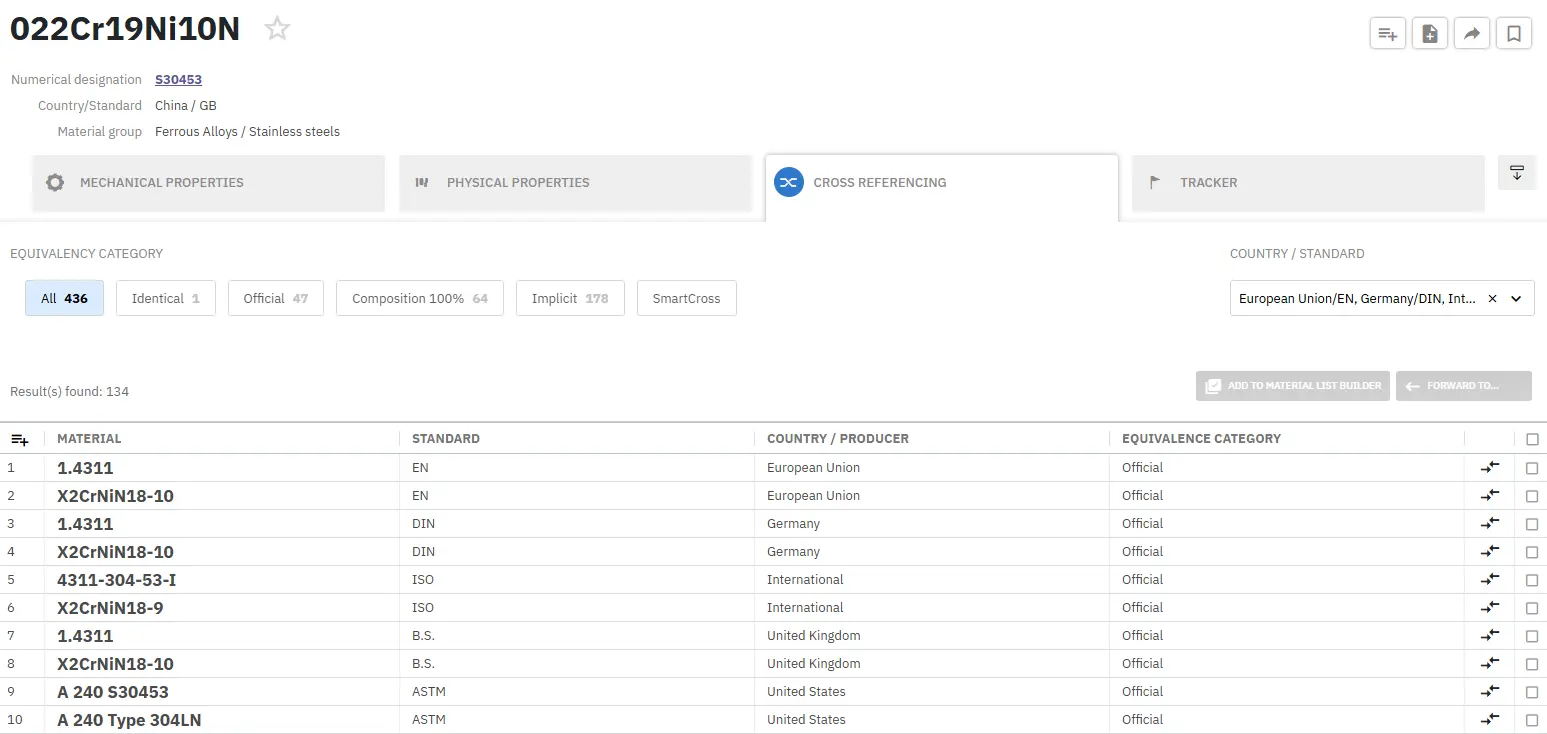
Task: Sort by the Standard column header
Action: 446,439
